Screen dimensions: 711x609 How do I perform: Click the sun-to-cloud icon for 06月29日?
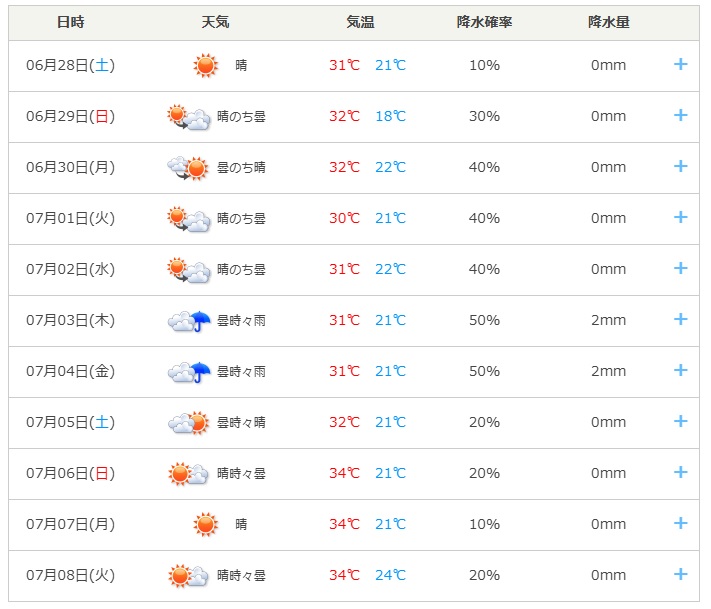click(189, 117)
